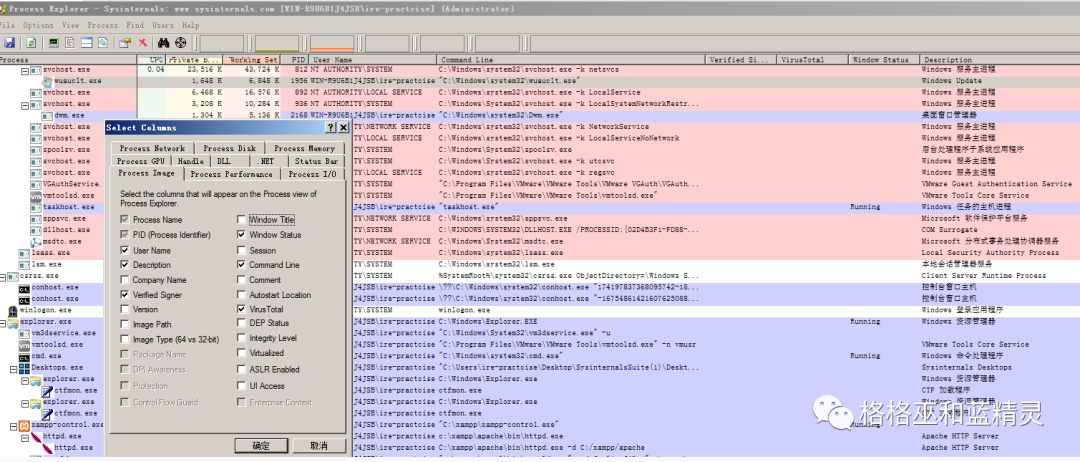Sort by the Working Set column header
This screenshot has height=462, width=1080.
point(252,60)
